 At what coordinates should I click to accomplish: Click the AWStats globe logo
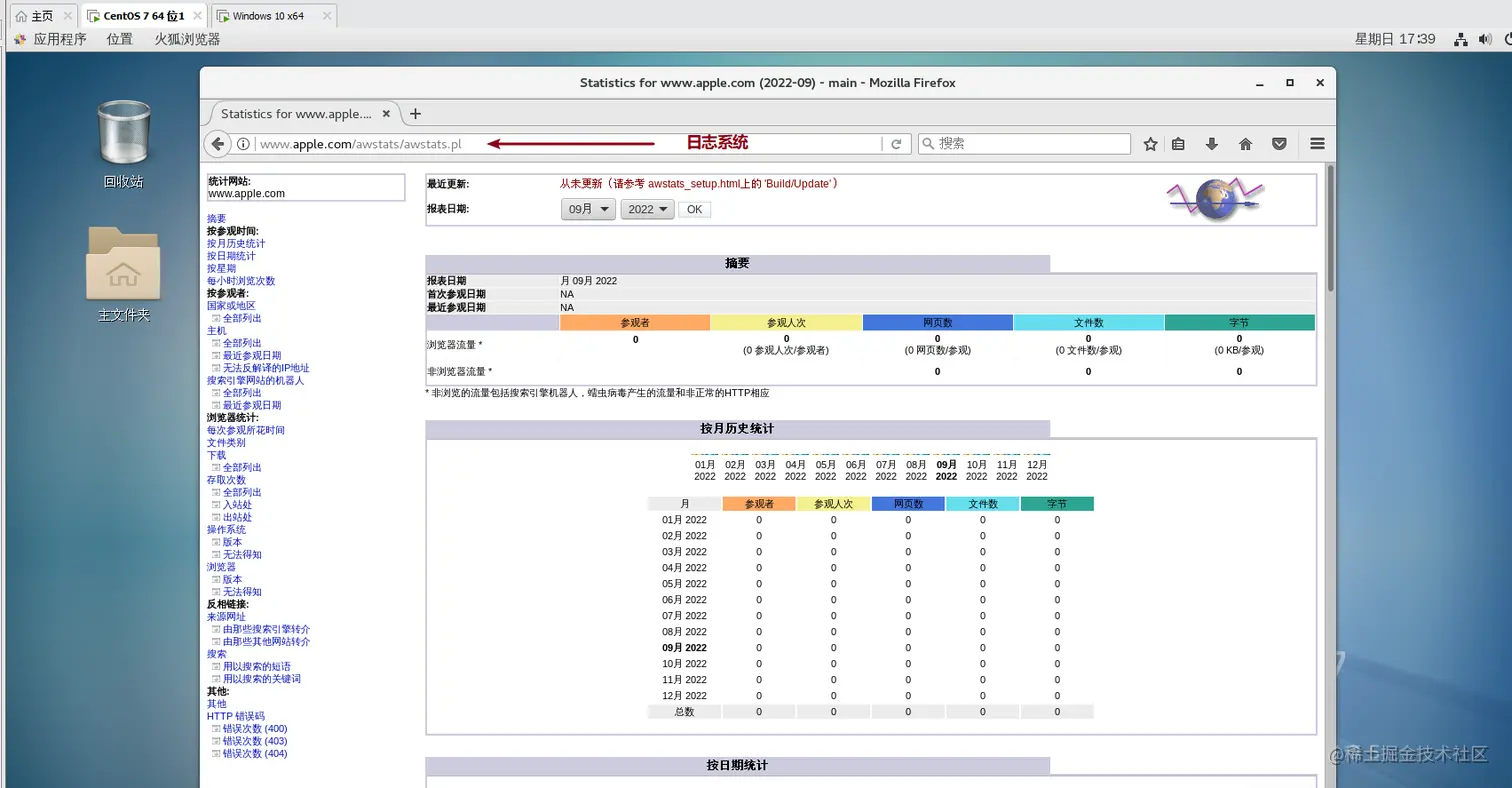(x=1215, y=198)
